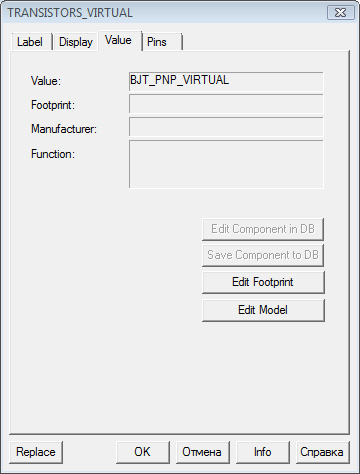Viewport: 360px width, 474px height.
Task: Open the Edit Model editor
Action: [x=263, y=310]
